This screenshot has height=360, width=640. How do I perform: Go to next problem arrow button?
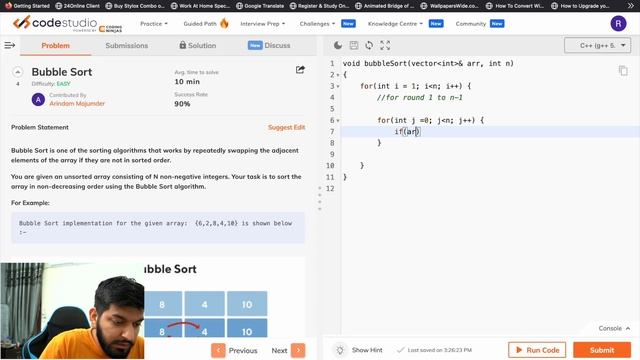[x=298, y=350]
